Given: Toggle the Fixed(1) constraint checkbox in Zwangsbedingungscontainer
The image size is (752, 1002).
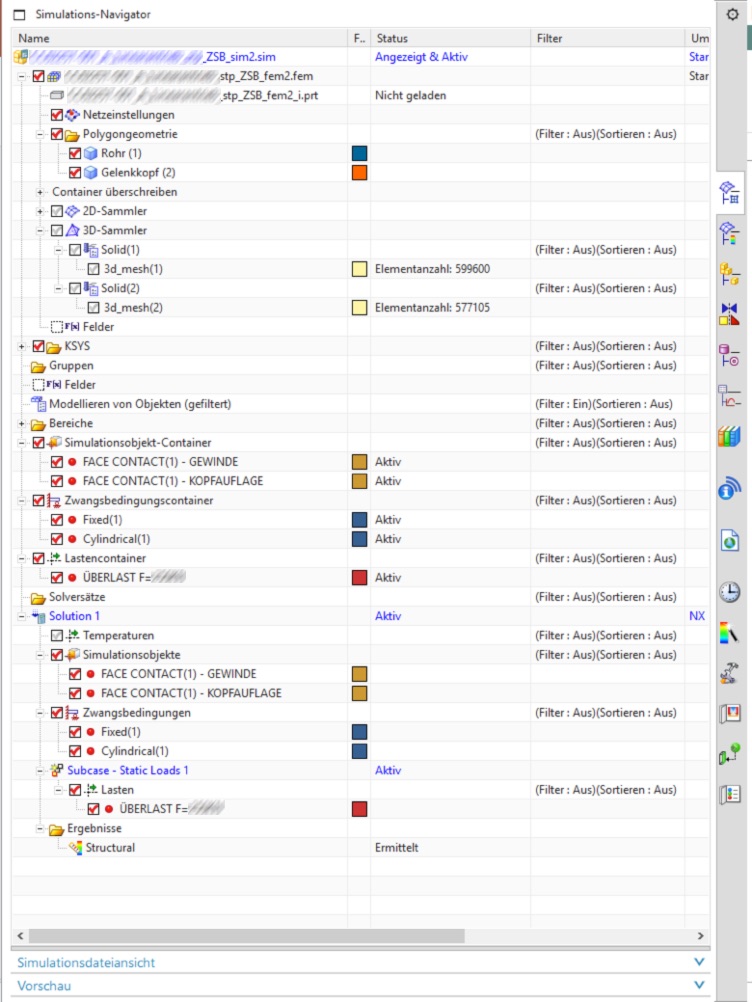Looking at the screenshot, I should [x=57, y=520].
